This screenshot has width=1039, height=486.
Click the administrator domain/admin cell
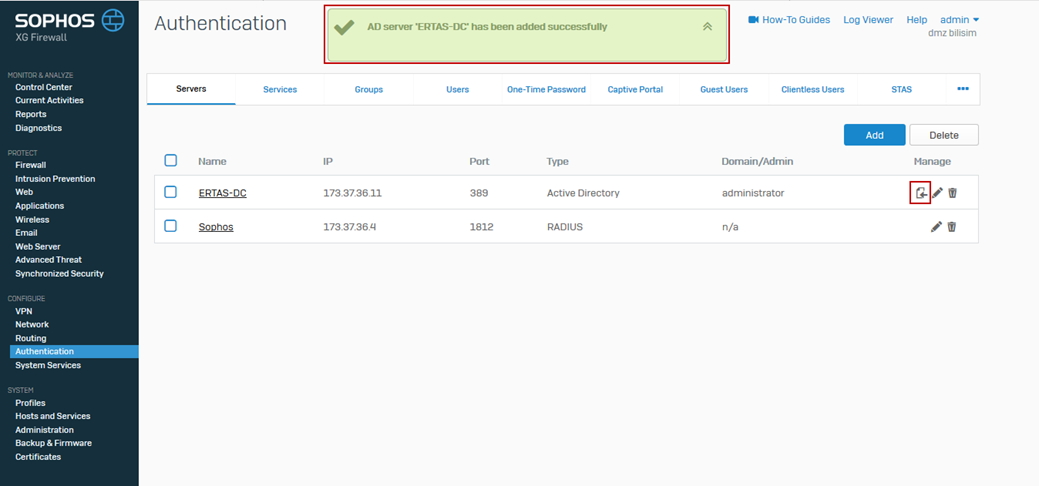pos(753,193)
